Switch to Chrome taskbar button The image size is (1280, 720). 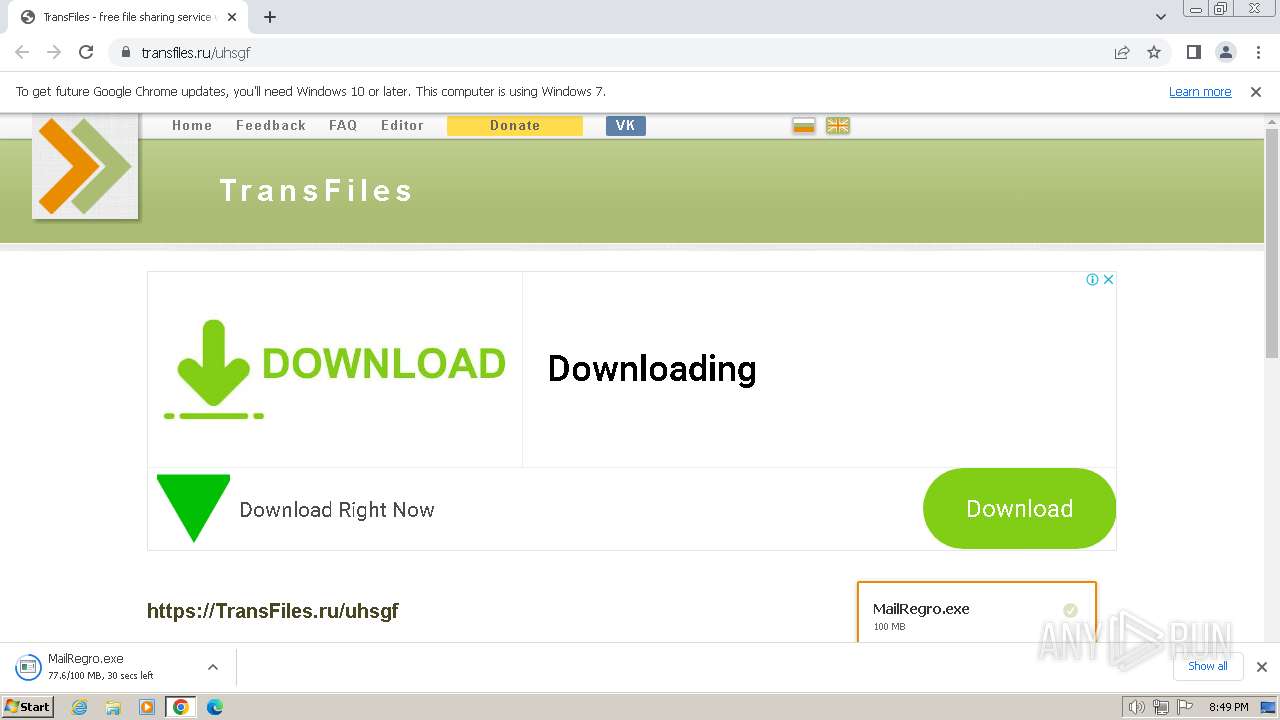pos(181,707)
